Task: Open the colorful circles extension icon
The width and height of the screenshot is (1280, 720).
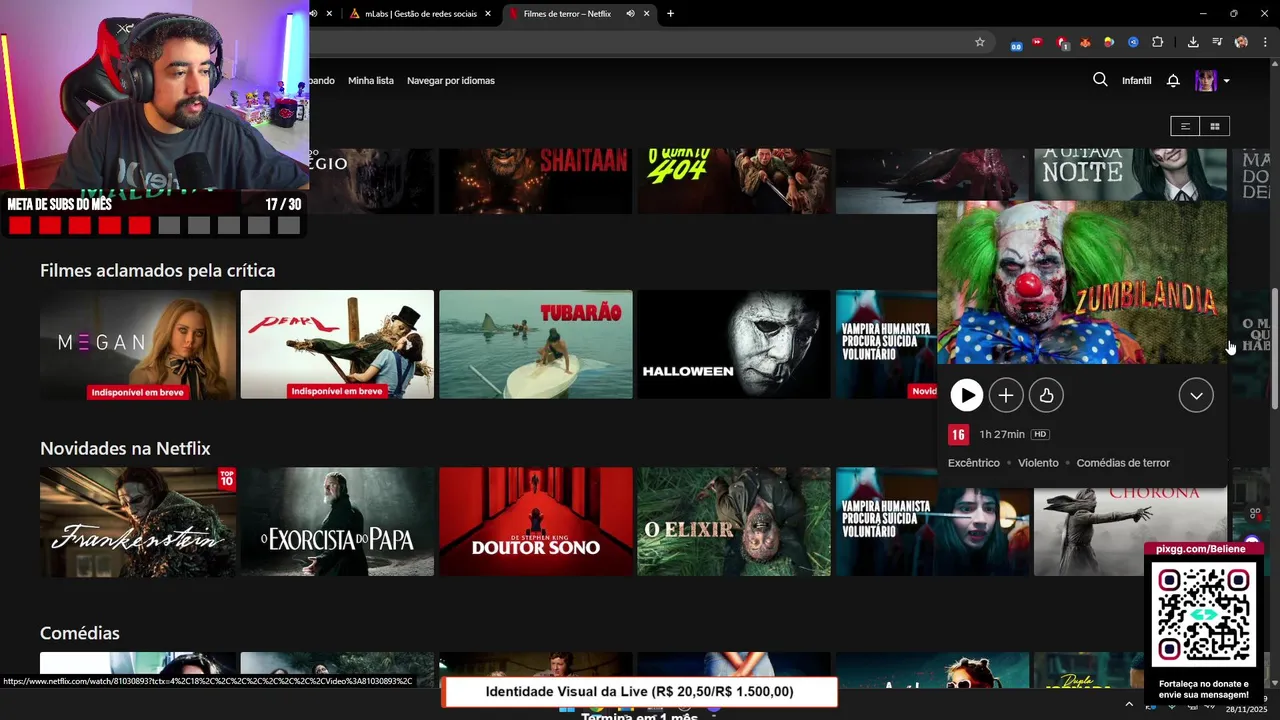Action: click(1109, 42)
